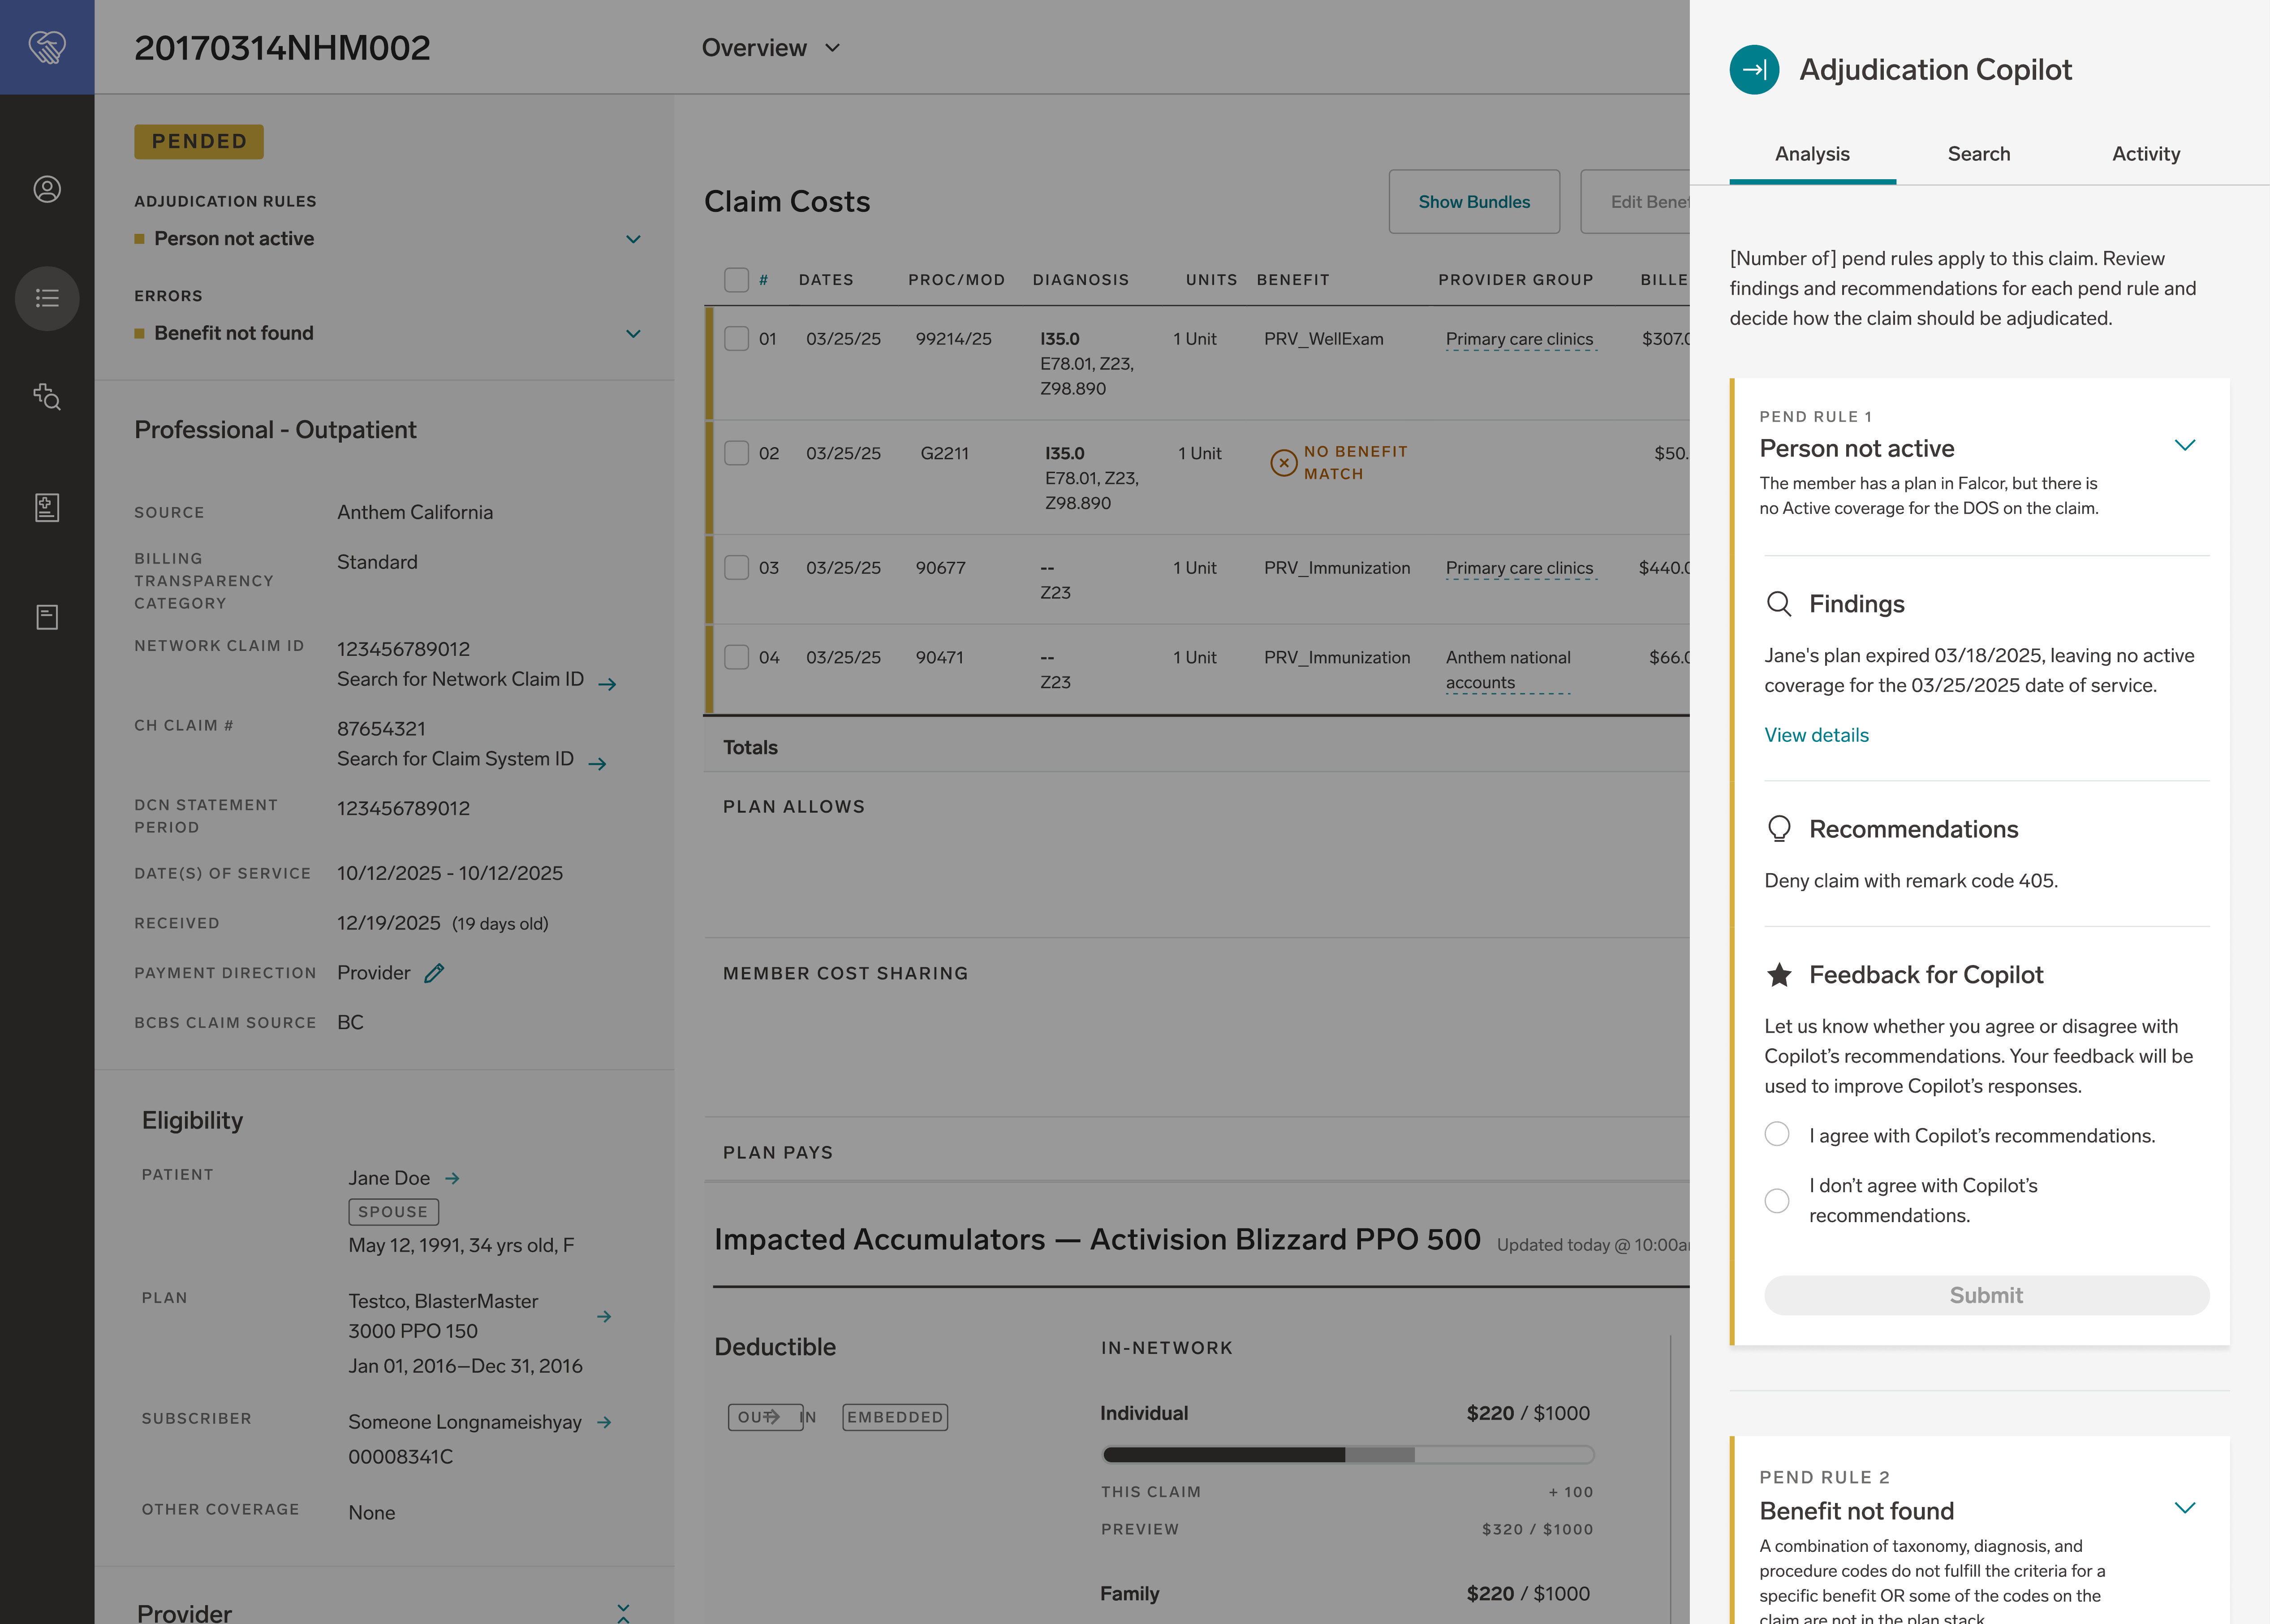2270x1624 pixels.
Task: Click the arrow next to Search for Claim System ID
Action: pos(598,764)
